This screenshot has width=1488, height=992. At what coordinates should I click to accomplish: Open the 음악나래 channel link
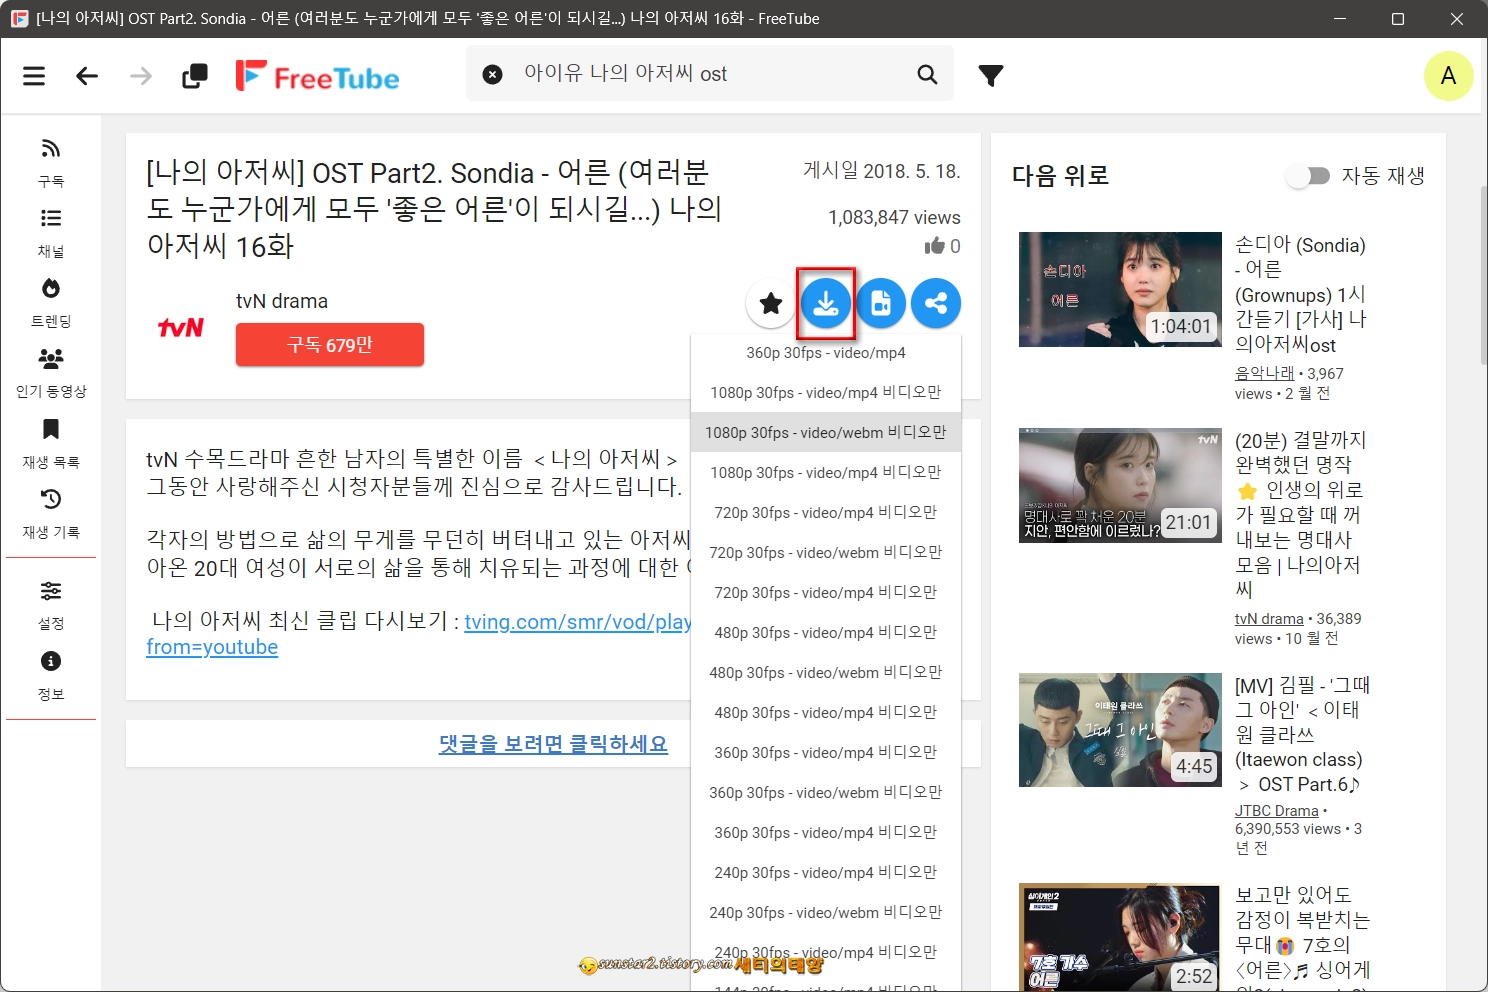pos(1264,373)
